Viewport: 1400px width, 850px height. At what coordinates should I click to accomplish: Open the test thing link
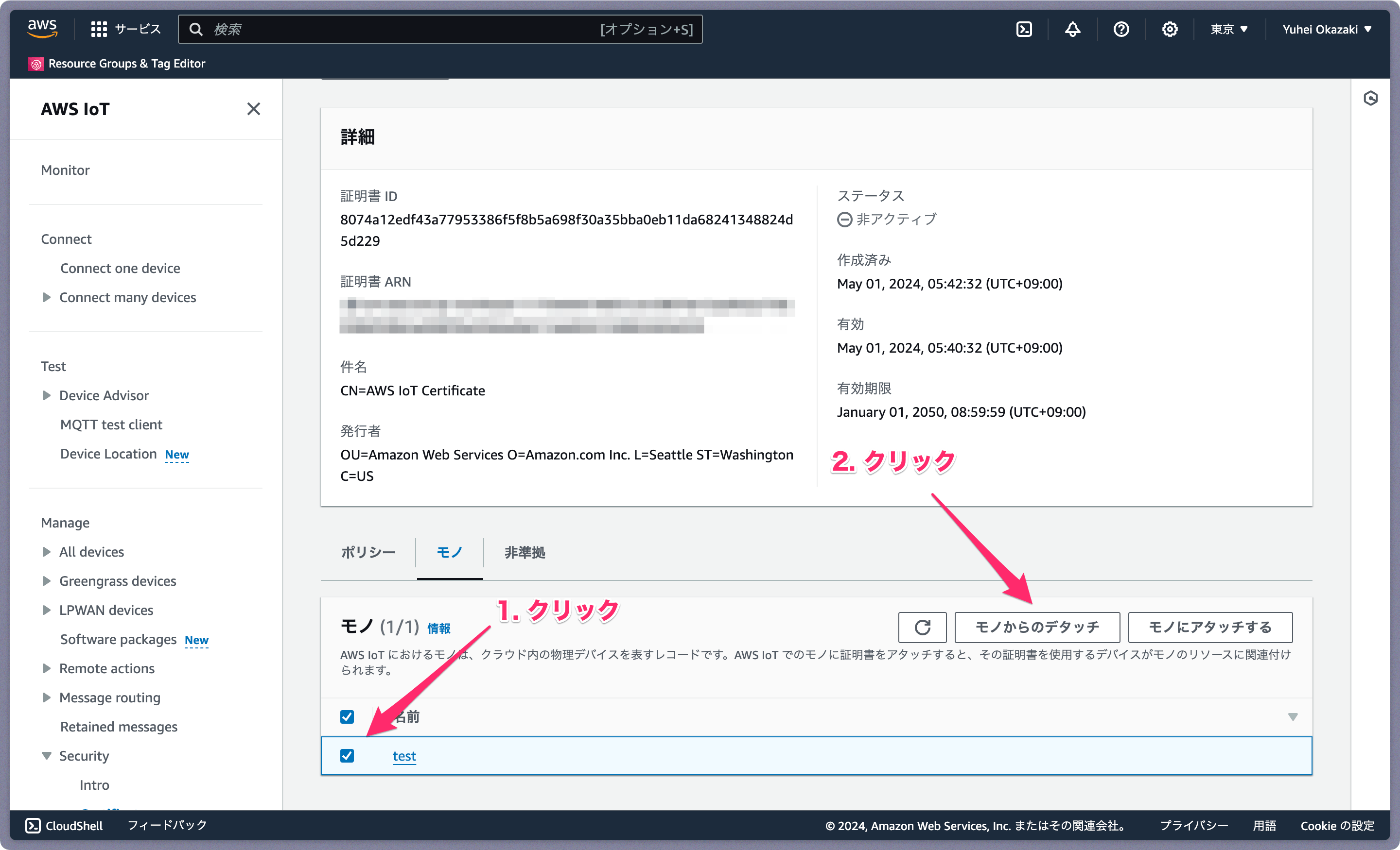[404, 756]
